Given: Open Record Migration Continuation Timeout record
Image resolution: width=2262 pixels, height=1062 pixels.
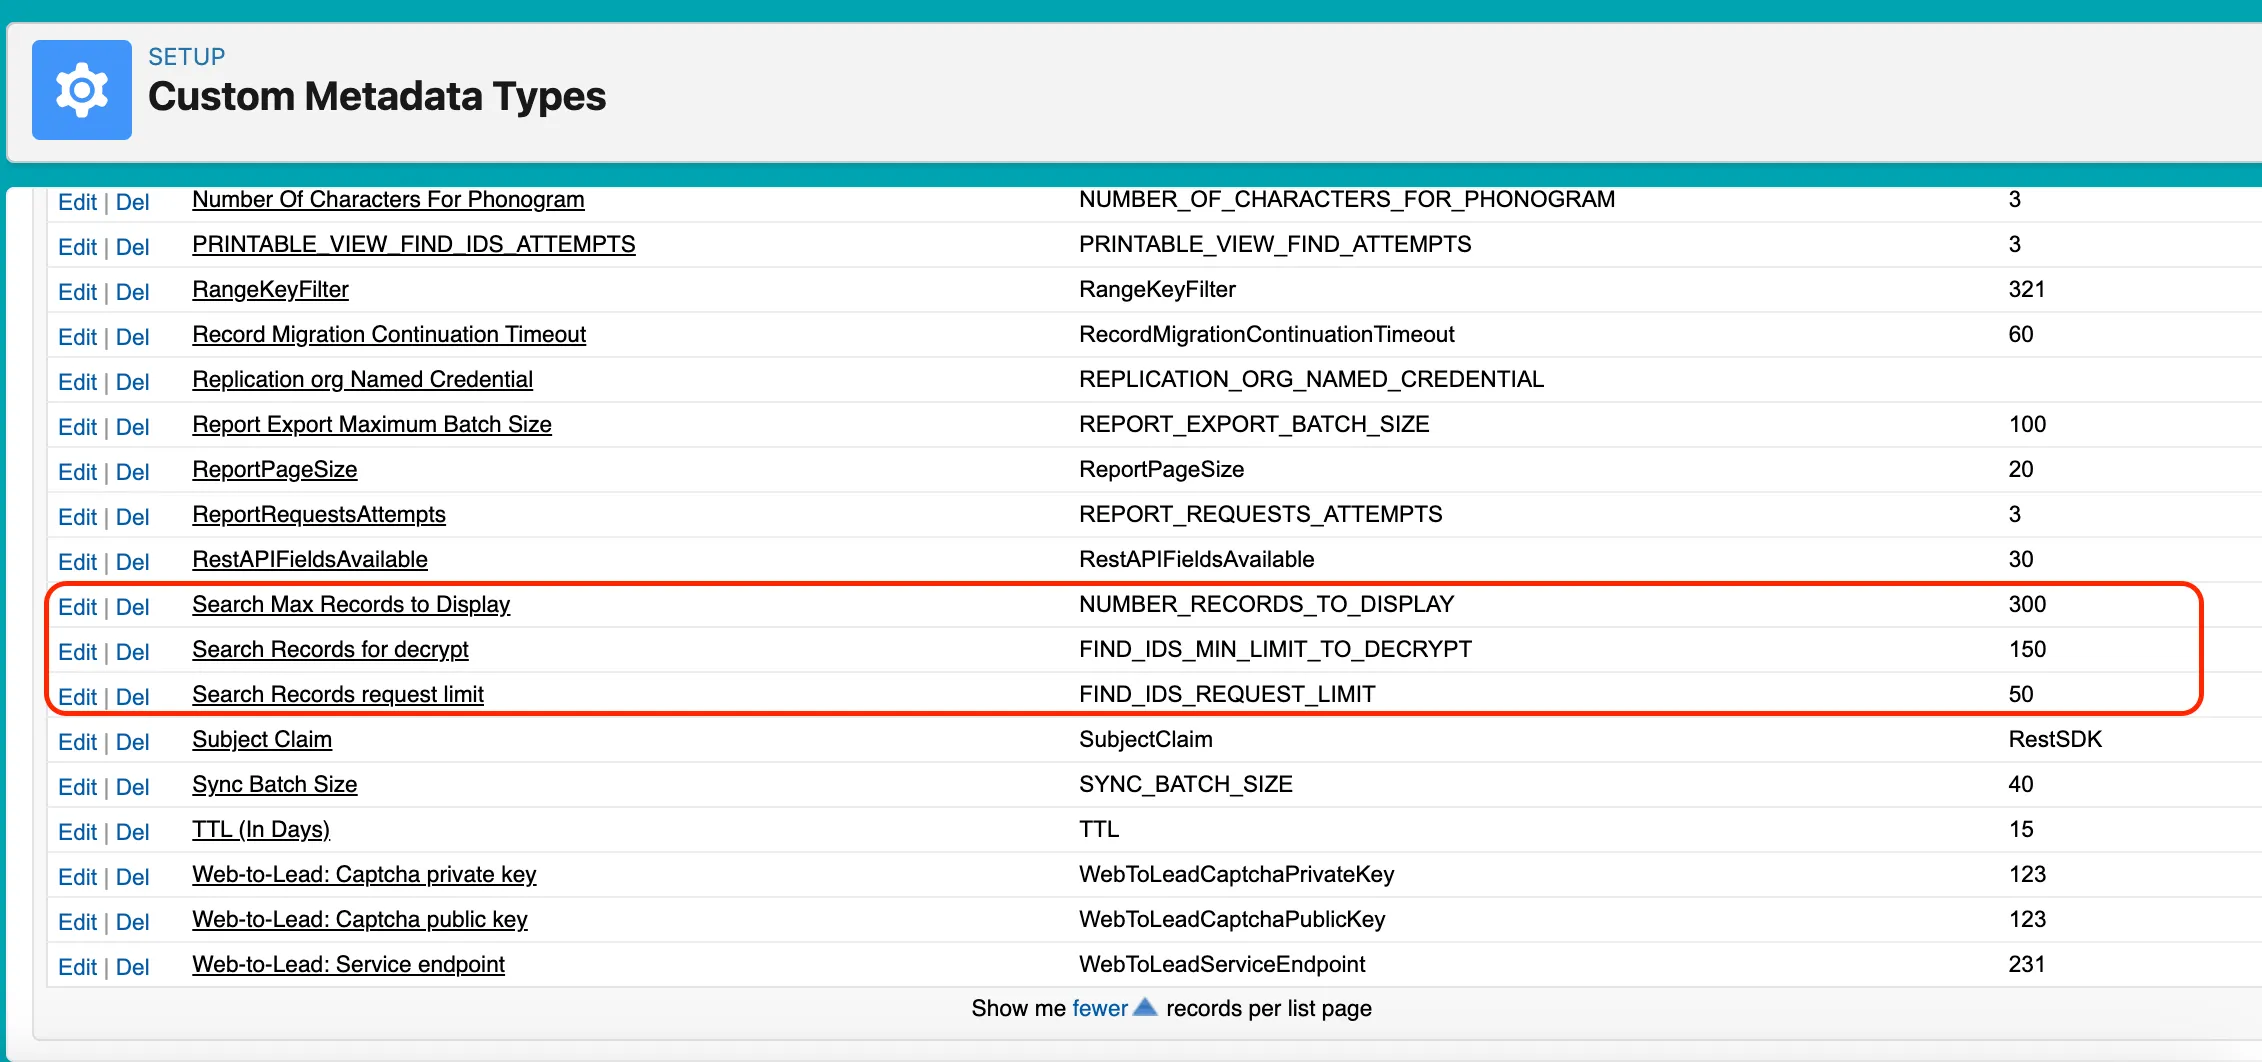Looking at the screenshot, I should (x=389, y=334).
